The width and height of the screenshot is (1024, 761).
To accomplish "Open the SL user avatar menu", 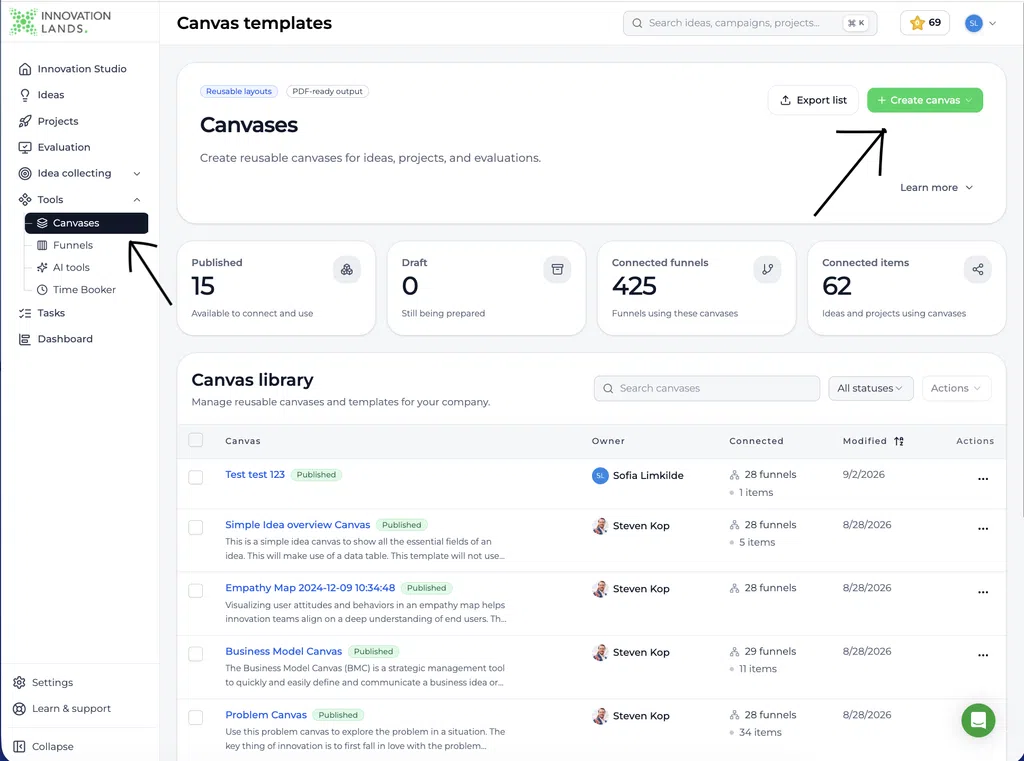I will [x=980, y=23].
